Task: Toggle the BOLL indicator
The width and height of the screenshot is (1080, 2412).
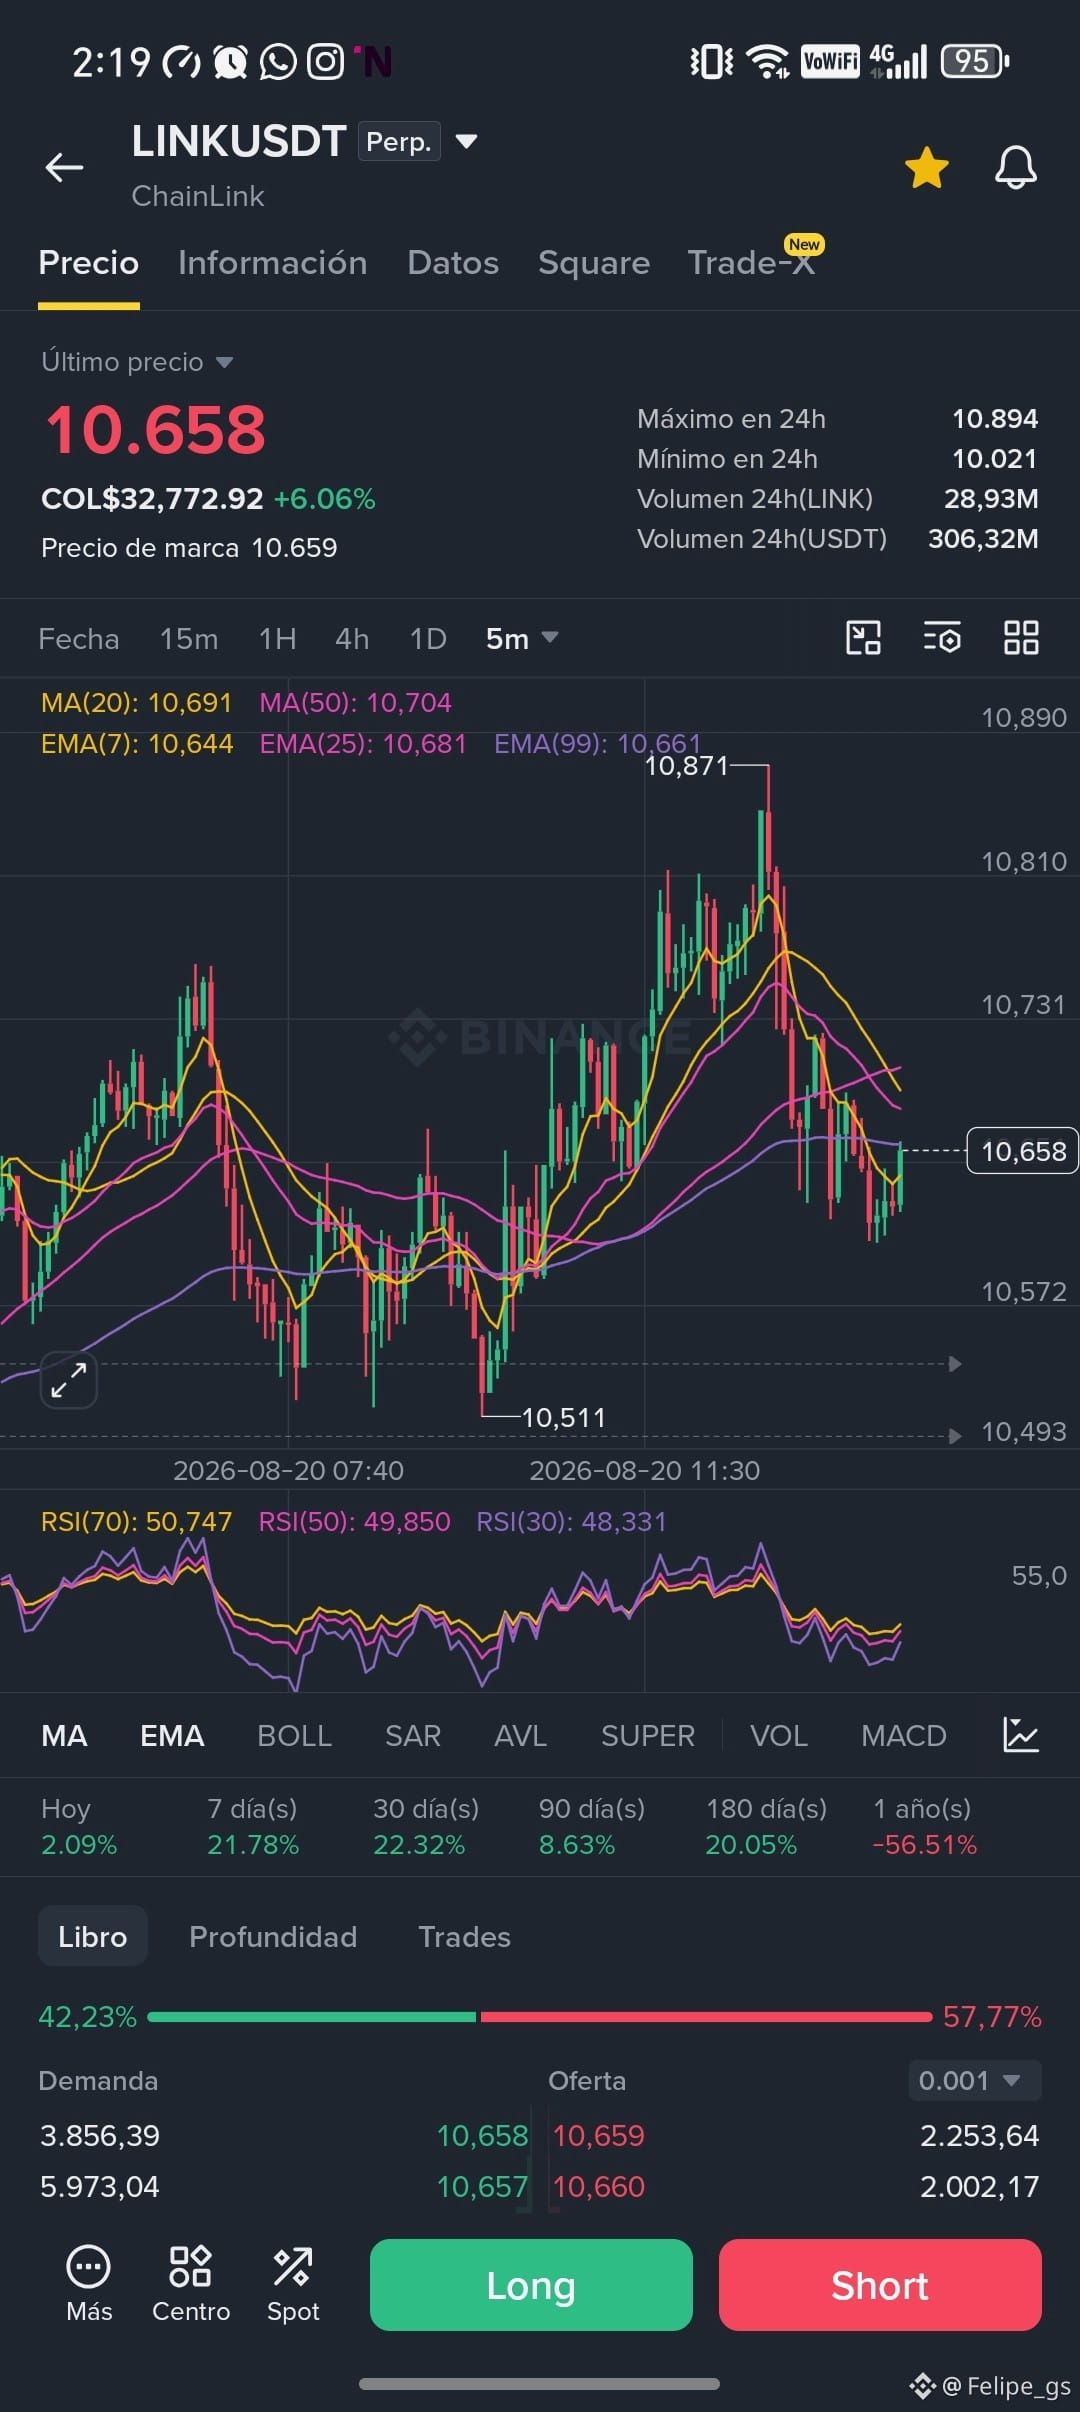Action: 294,1736
